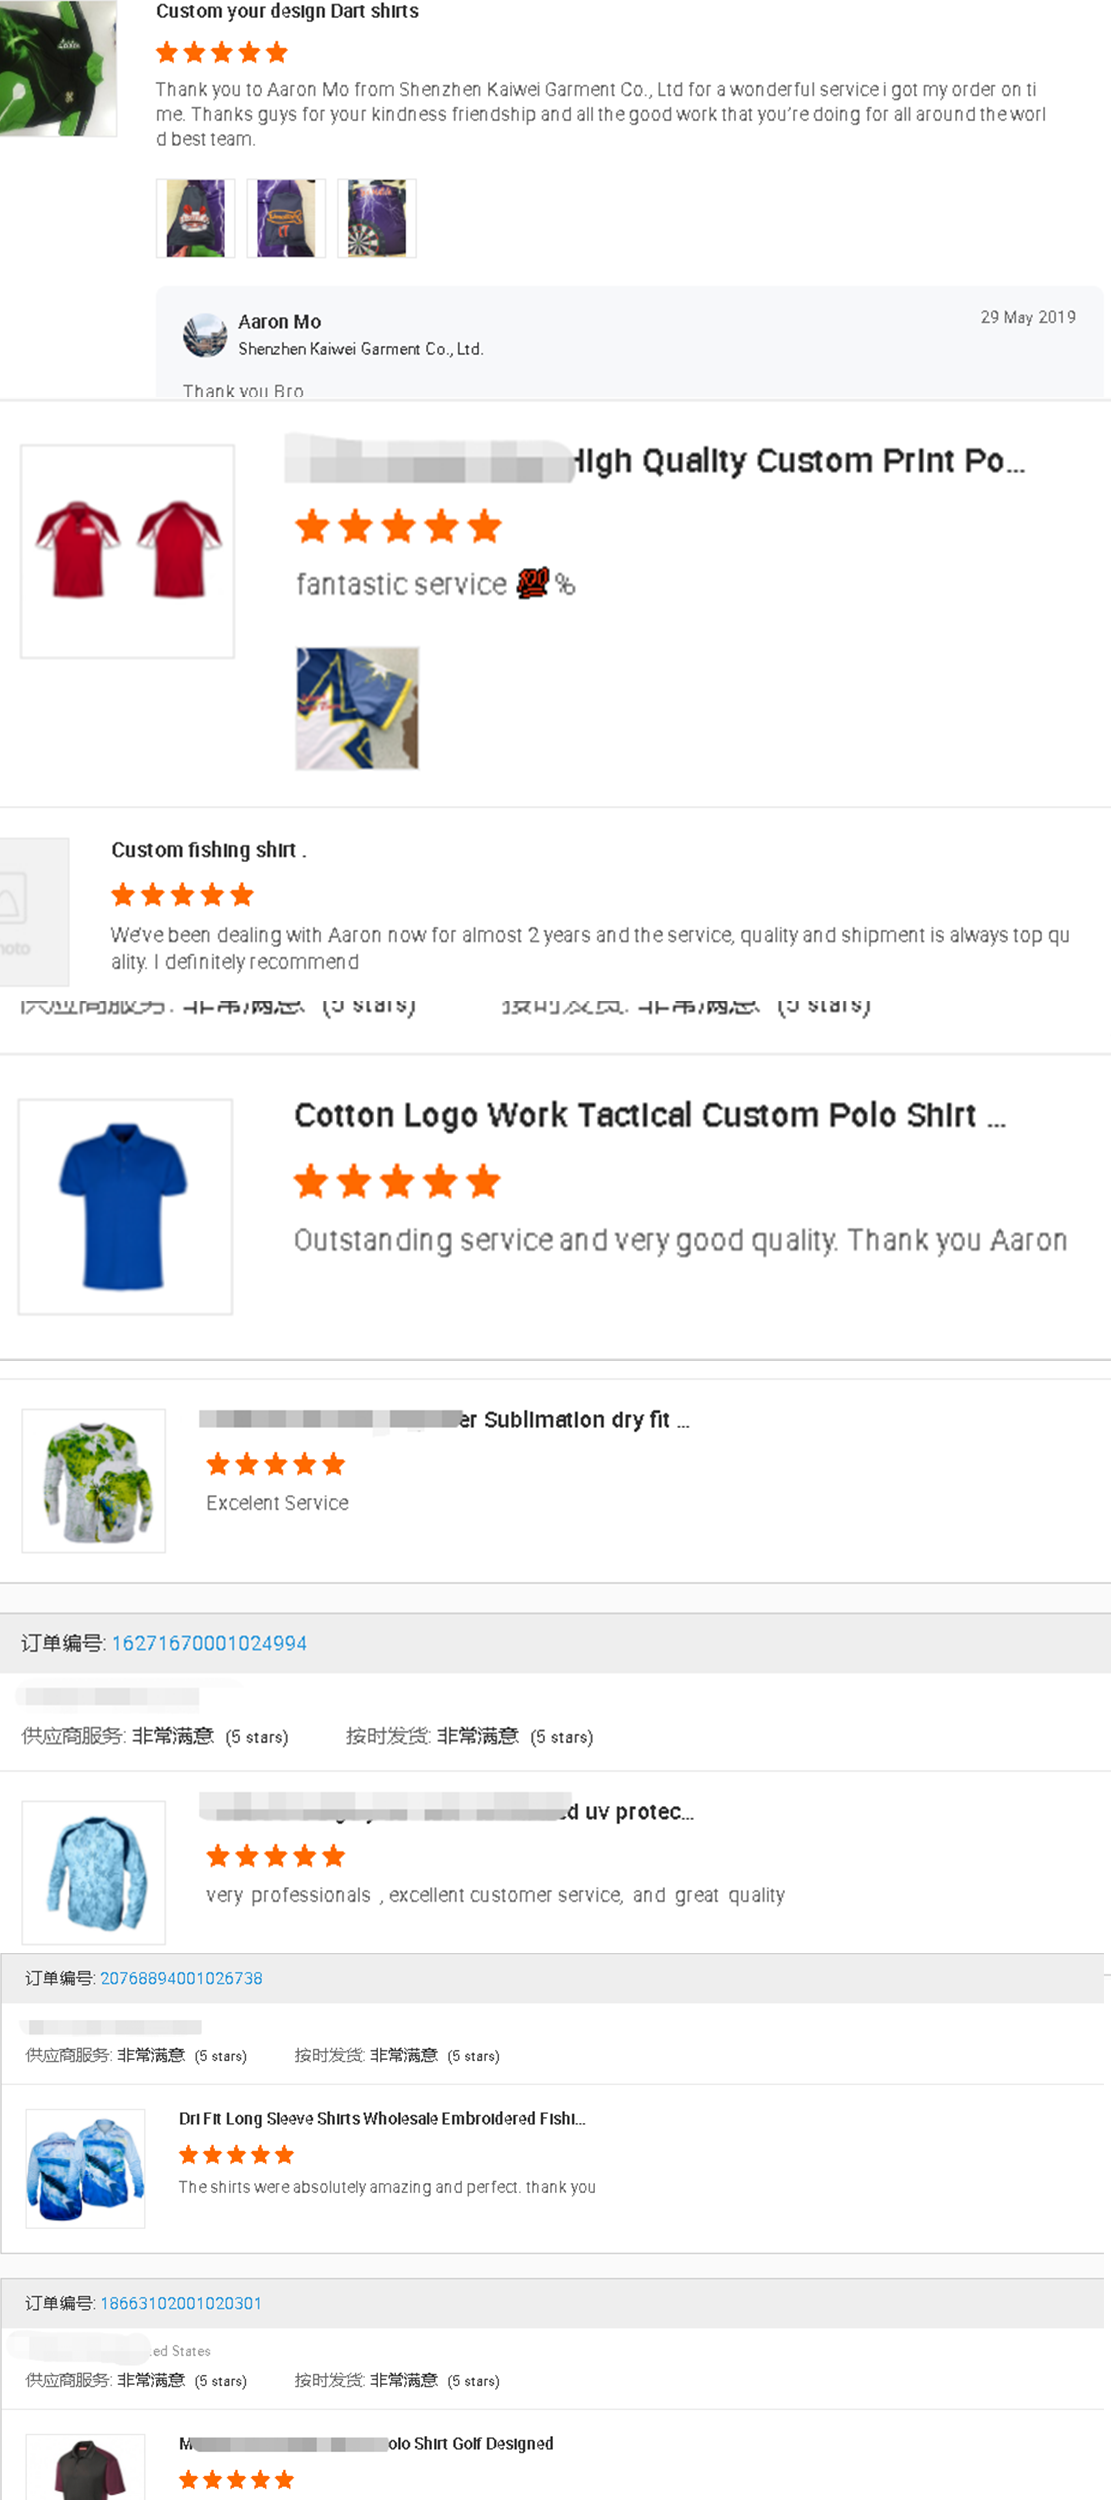Click the Aaron Mo supplier name
Viewport: 1111px width, 2500px height.
point(279,322)
